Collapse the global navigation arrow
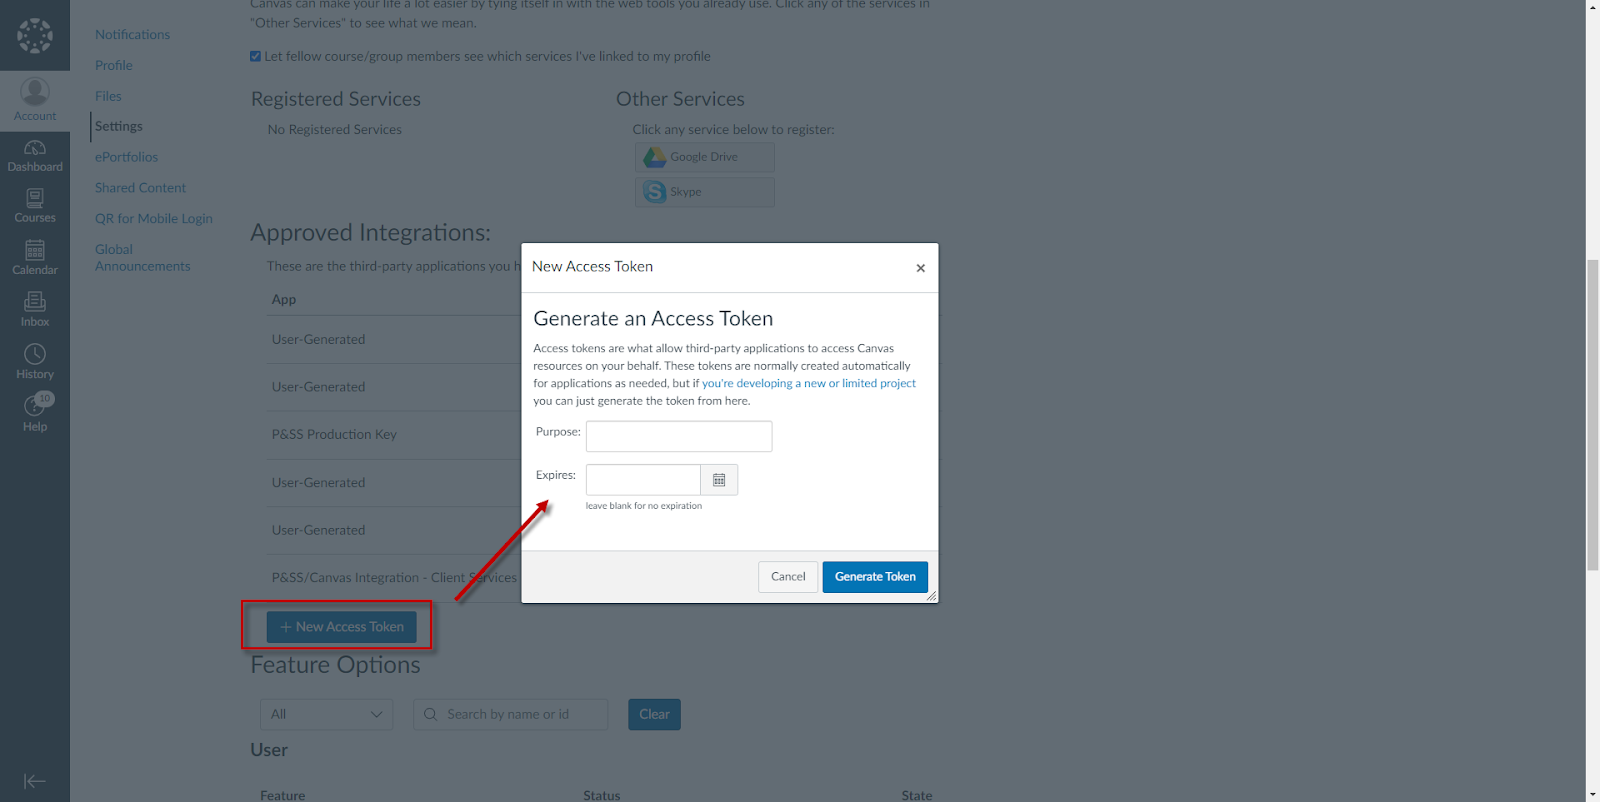This screenshot has height=802, width=1600. (35, 781)
